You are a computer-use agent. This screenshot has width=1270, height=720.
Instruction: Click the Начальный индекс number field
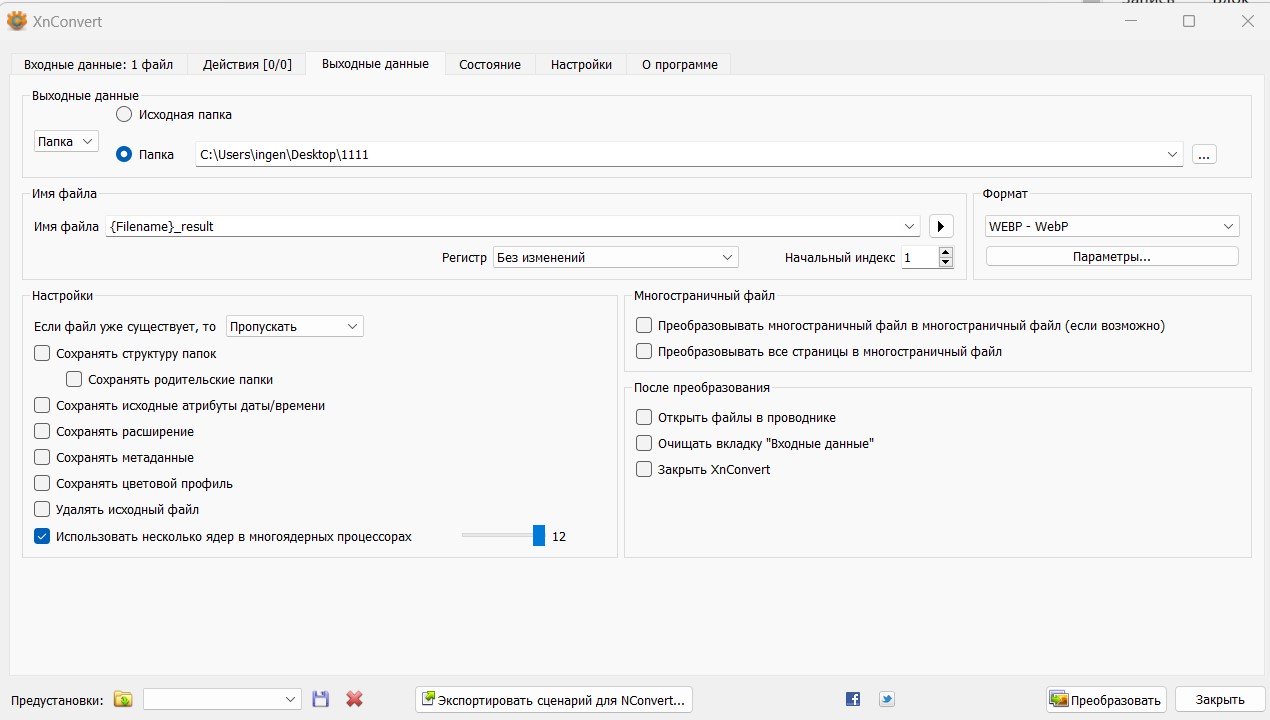919,257
